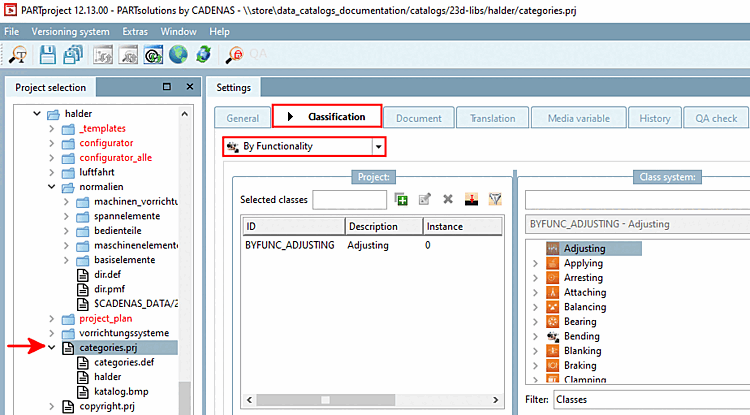The height and width of the screenshot is (415, 750).
Task: Click the first grayed document toolbar icon
Action: point(103,55)
